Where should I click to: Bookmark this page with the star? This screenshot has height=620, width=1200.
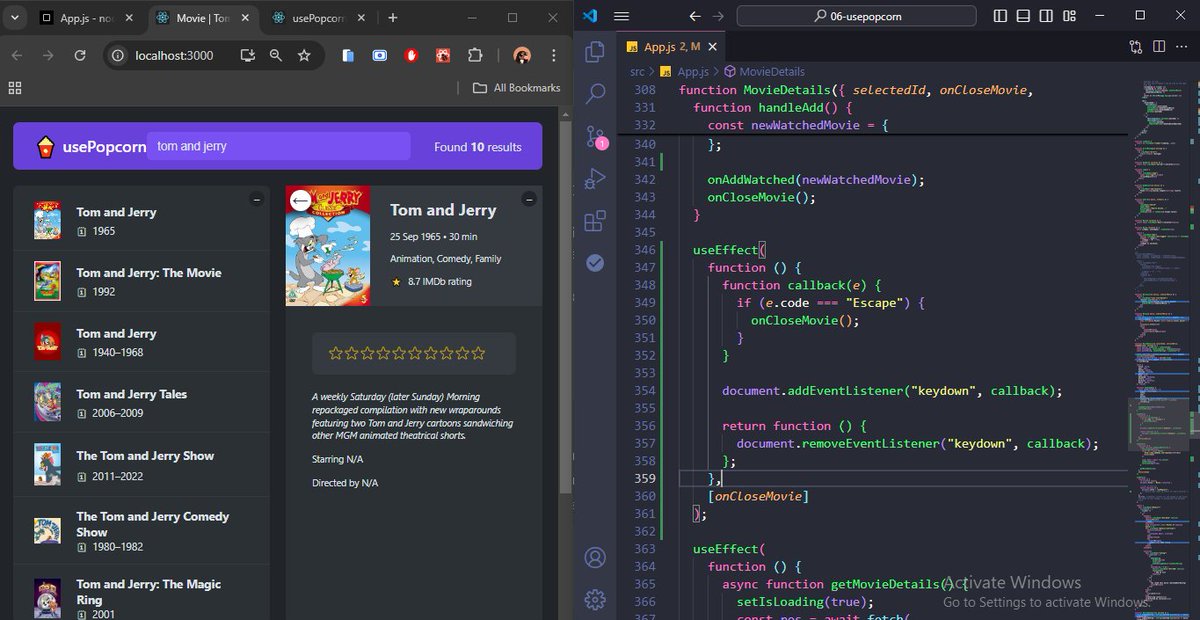[x=304, y=55]
